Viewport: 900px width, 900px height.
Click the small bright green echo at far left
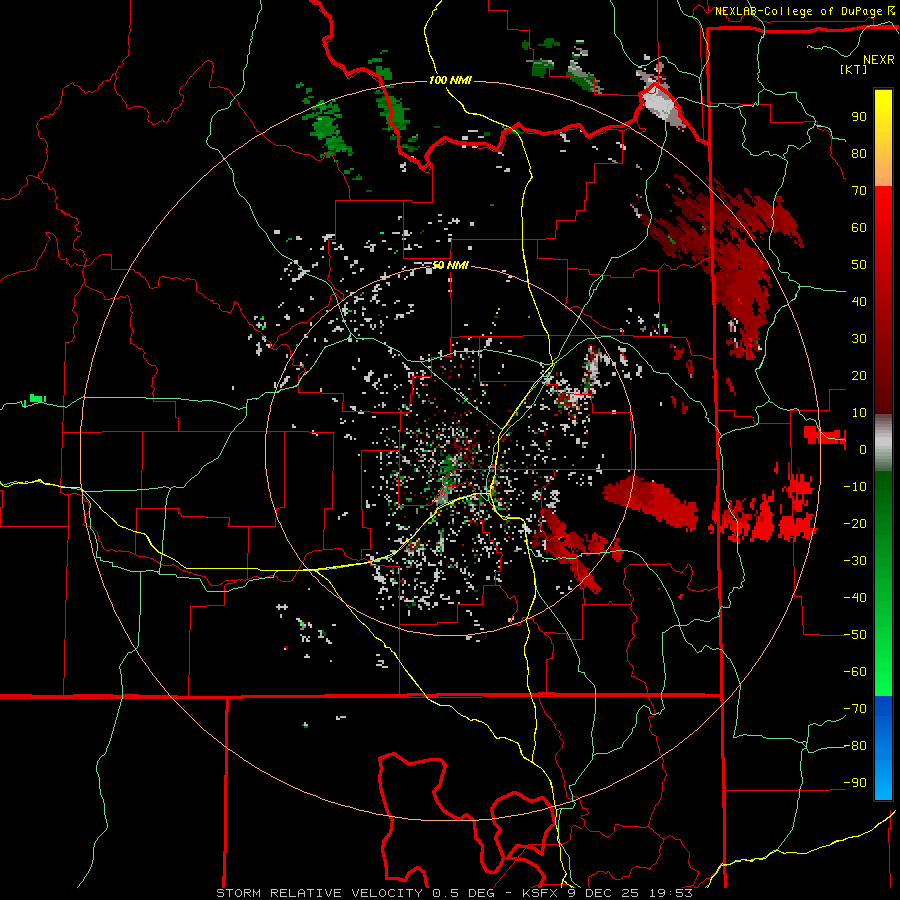click(37, 398)
